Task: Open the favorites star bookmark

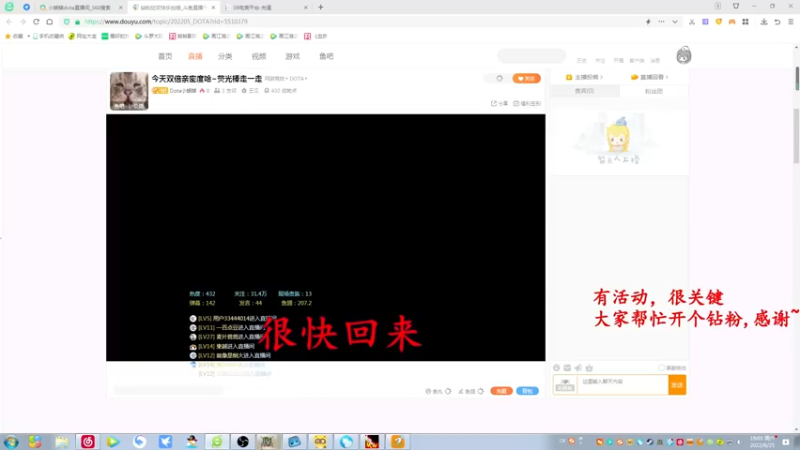Action: coord(14,36)
